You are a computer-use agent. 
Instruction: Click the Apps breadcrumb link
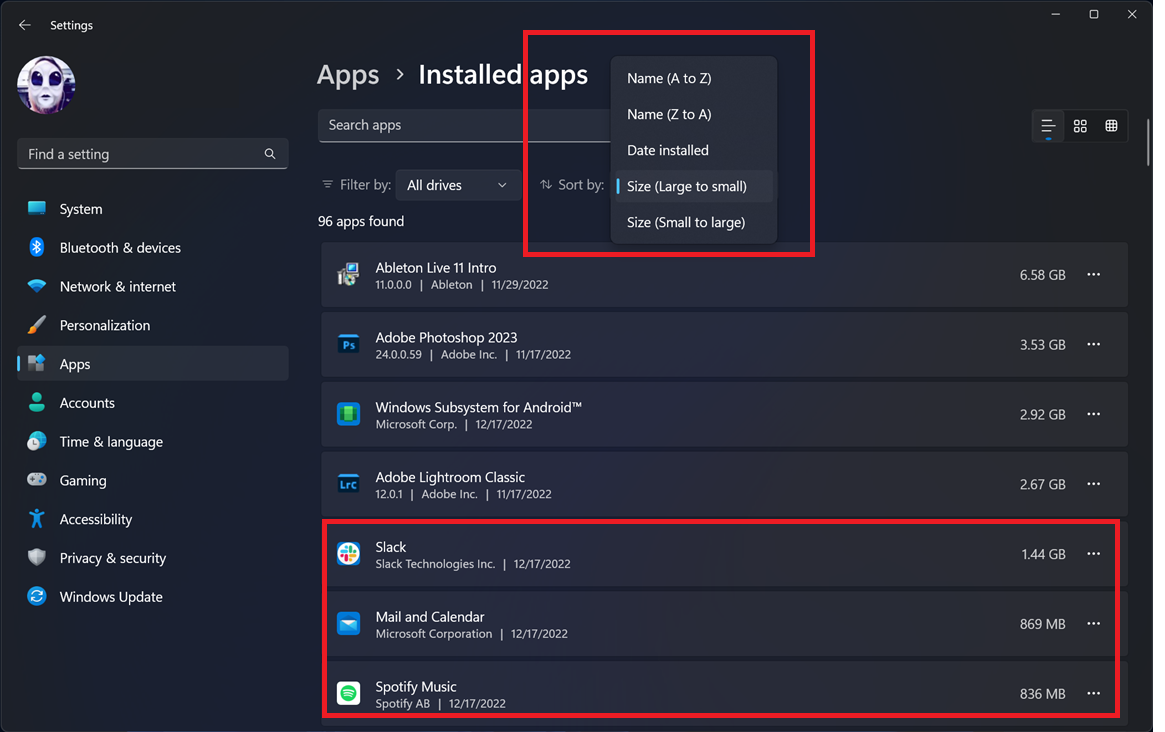point(348,74)
